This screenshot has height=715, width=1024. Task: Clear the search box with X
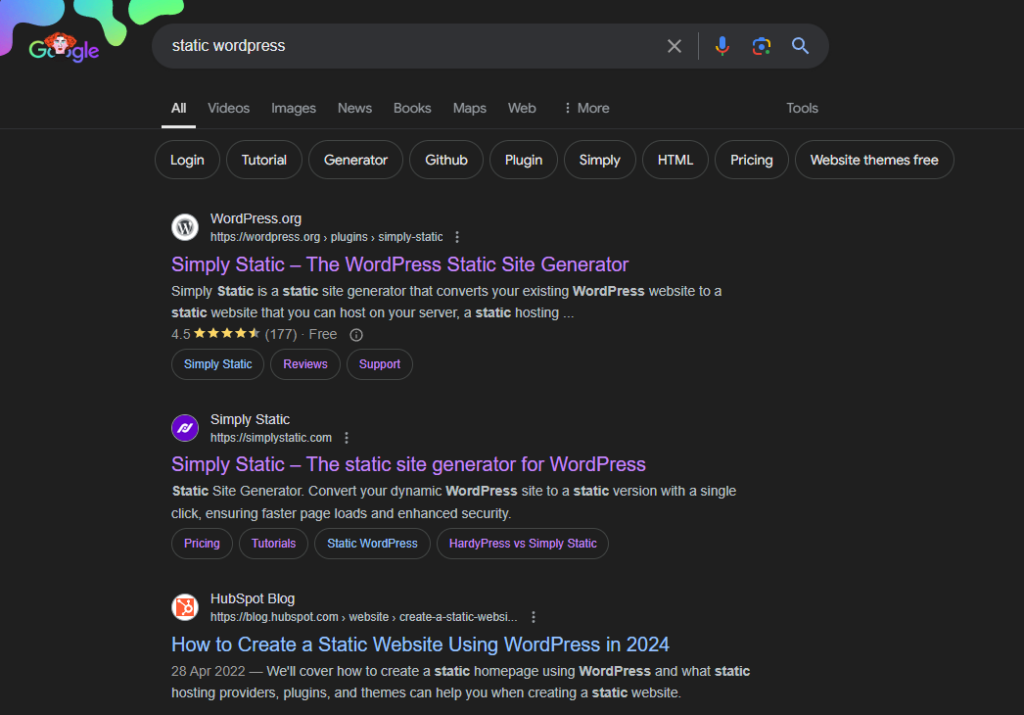coord(674,46)
